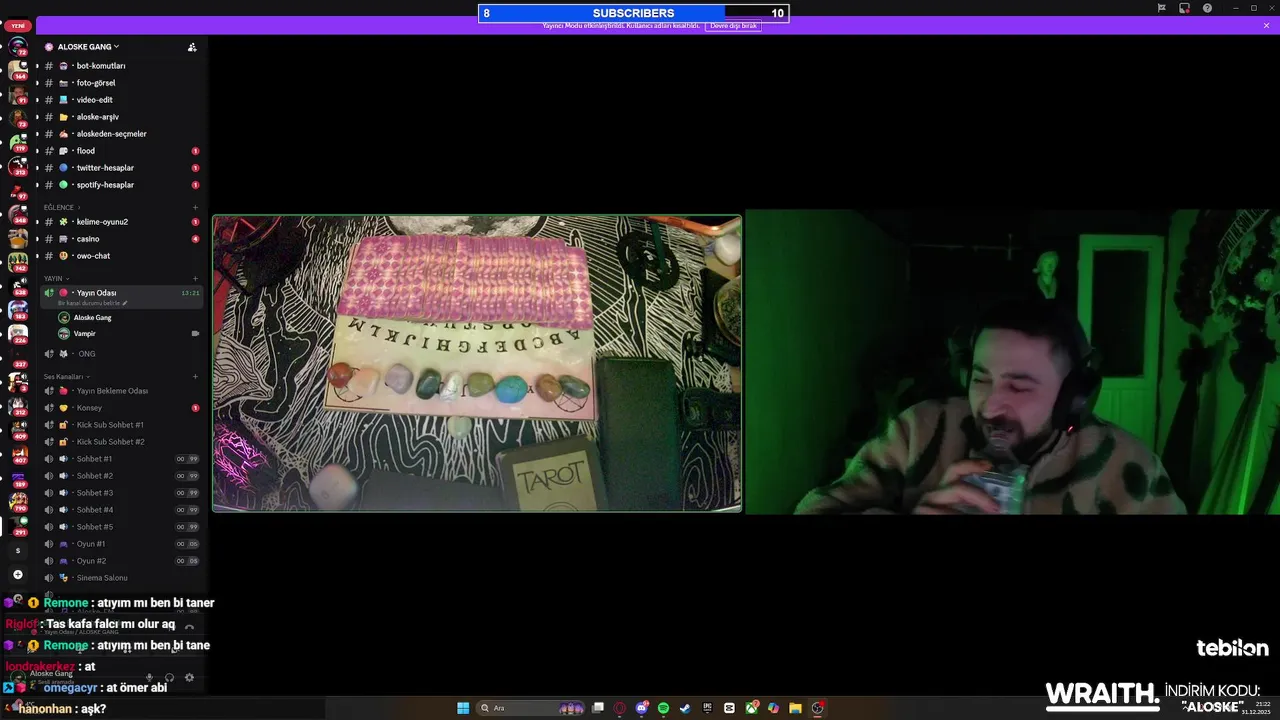
Task: Click the server icon with badge 790
Action: (x=18, y=501)
